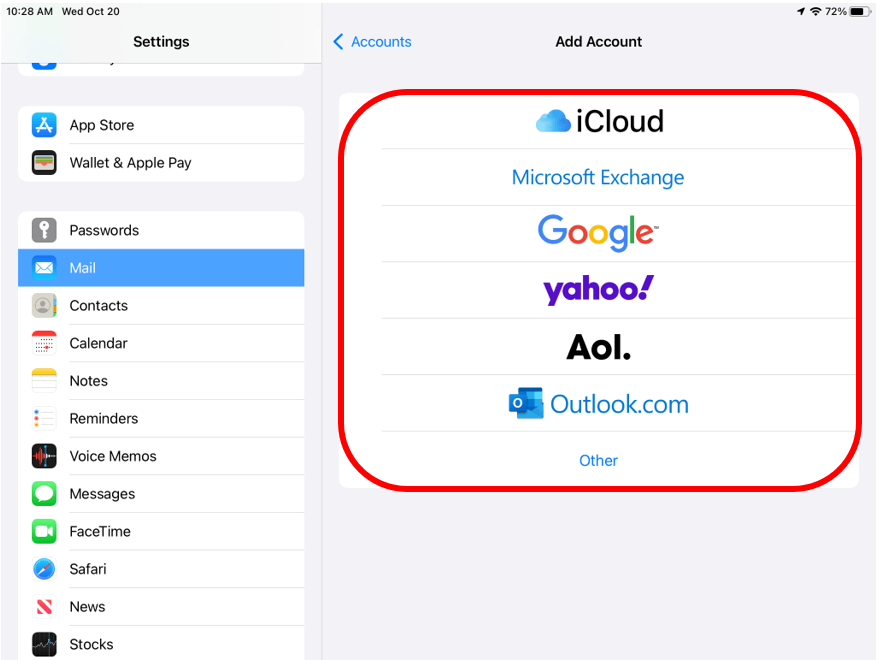Tap the back chevron beside Accounts
The height and width of the screenshot is (660, 880).
(x=338, y=42)
